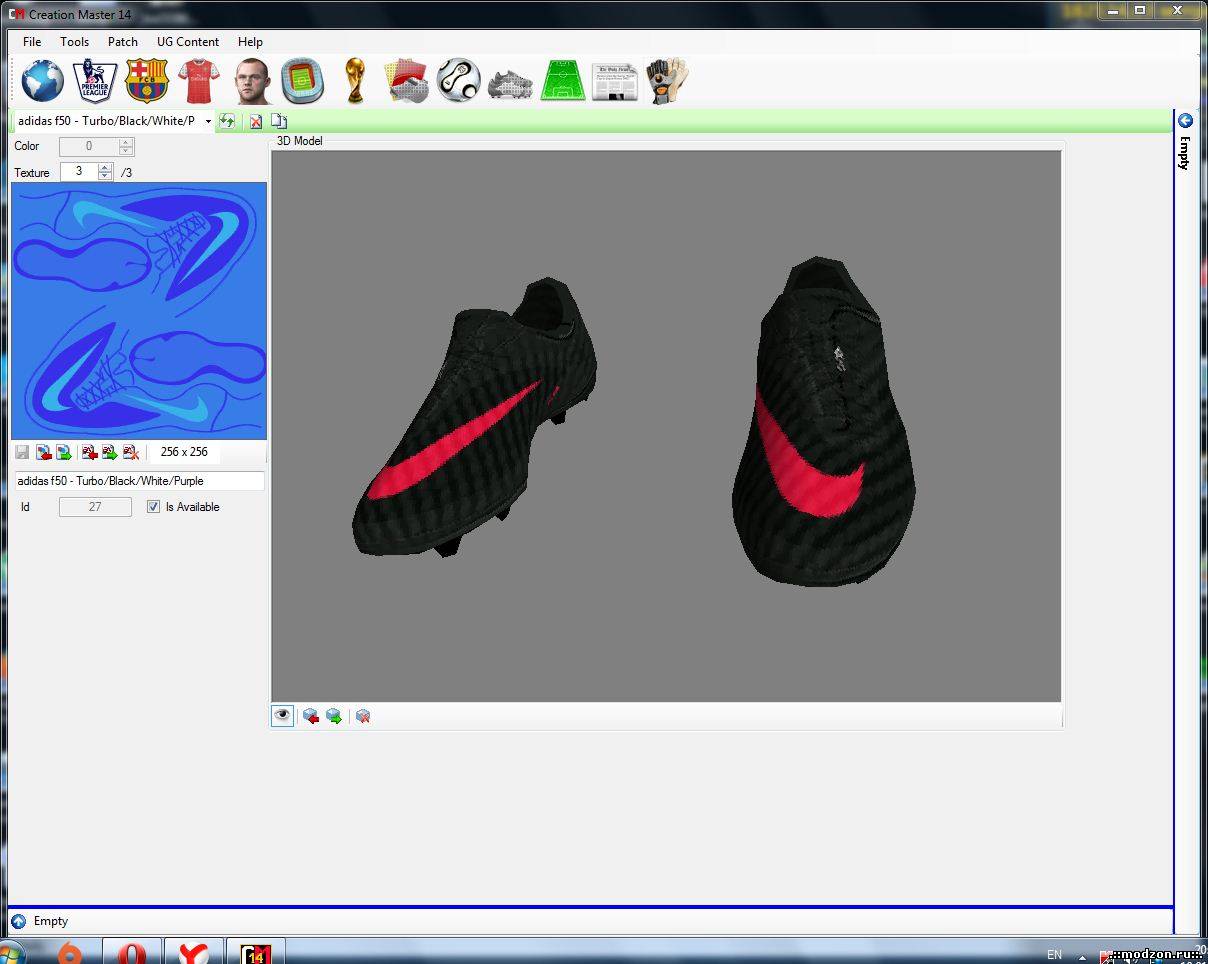Open the stadium editor icon
Image resolution: width=1208 pixels, height=964 pixels.
coord(302,81)
